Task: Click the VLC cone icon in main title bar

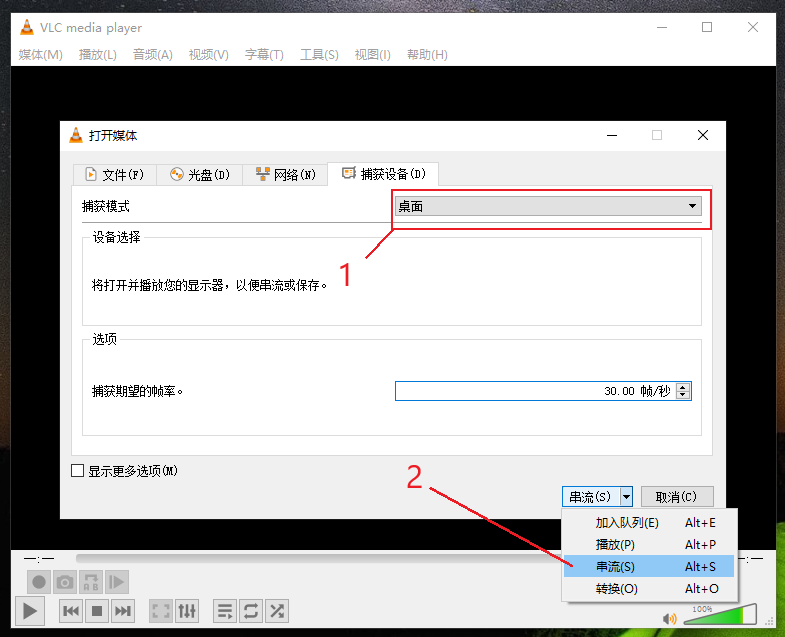Action: coord(27,27)
